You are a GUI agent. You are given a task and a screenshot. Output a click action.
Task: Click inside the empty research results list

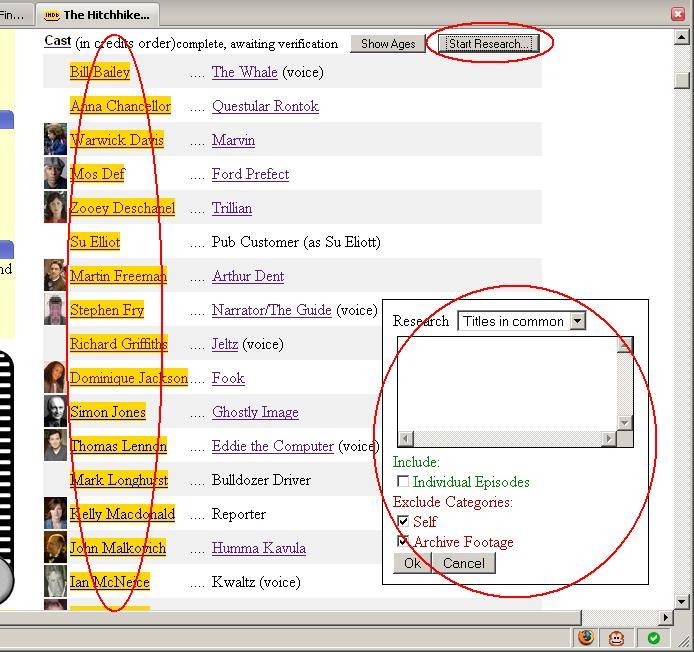pos(507,384)
